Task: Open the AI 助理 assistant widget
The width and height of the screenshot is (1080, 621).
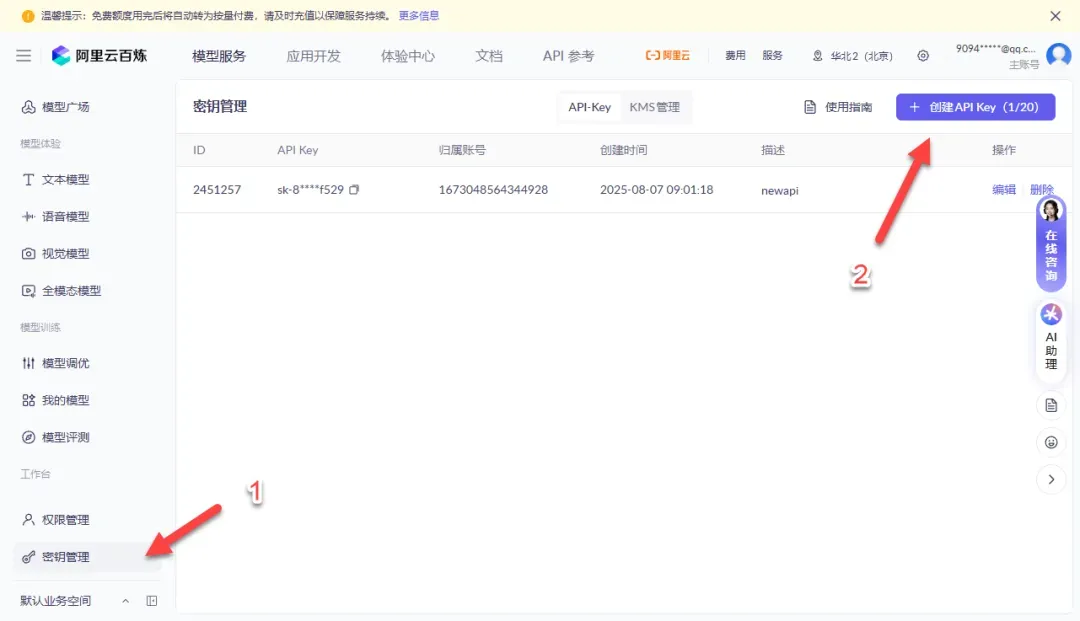Action: (1051, 338)
